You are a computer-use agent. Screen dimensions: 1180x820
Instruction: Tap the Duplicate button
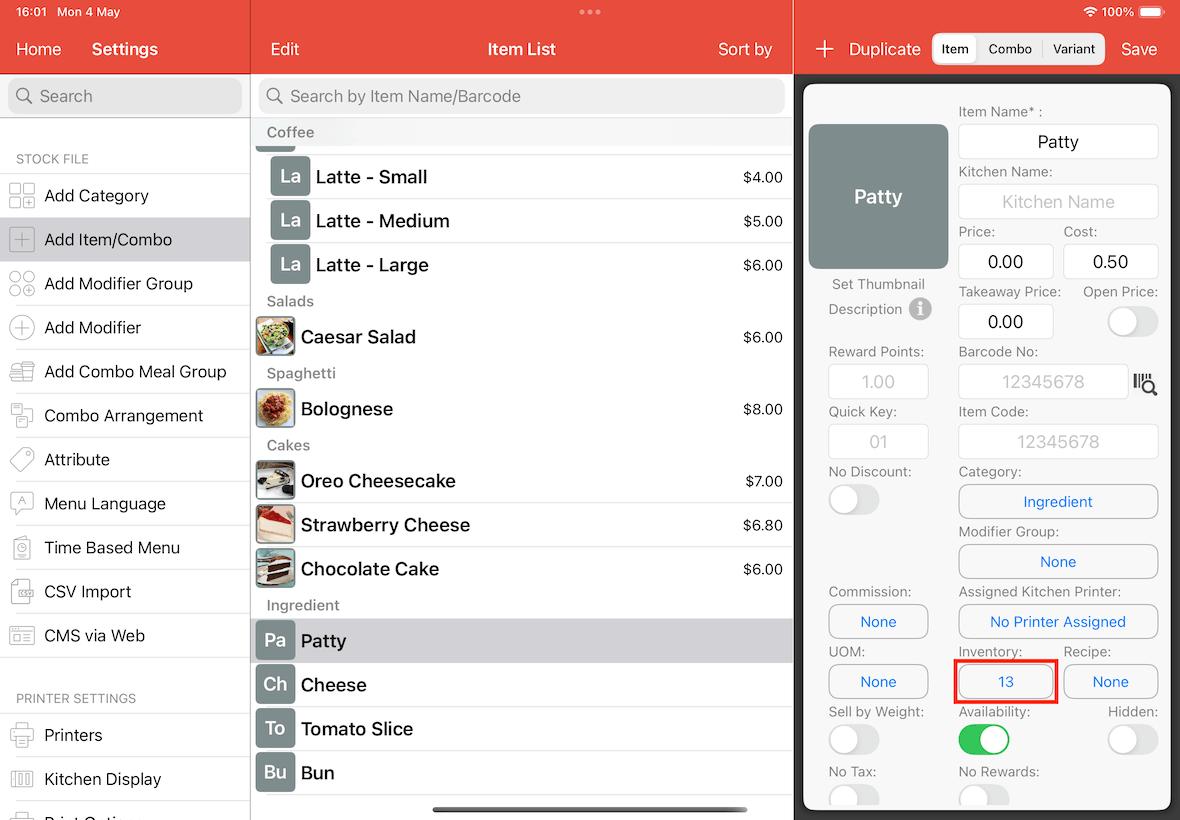pyautogui.click(x=884, y=49)
